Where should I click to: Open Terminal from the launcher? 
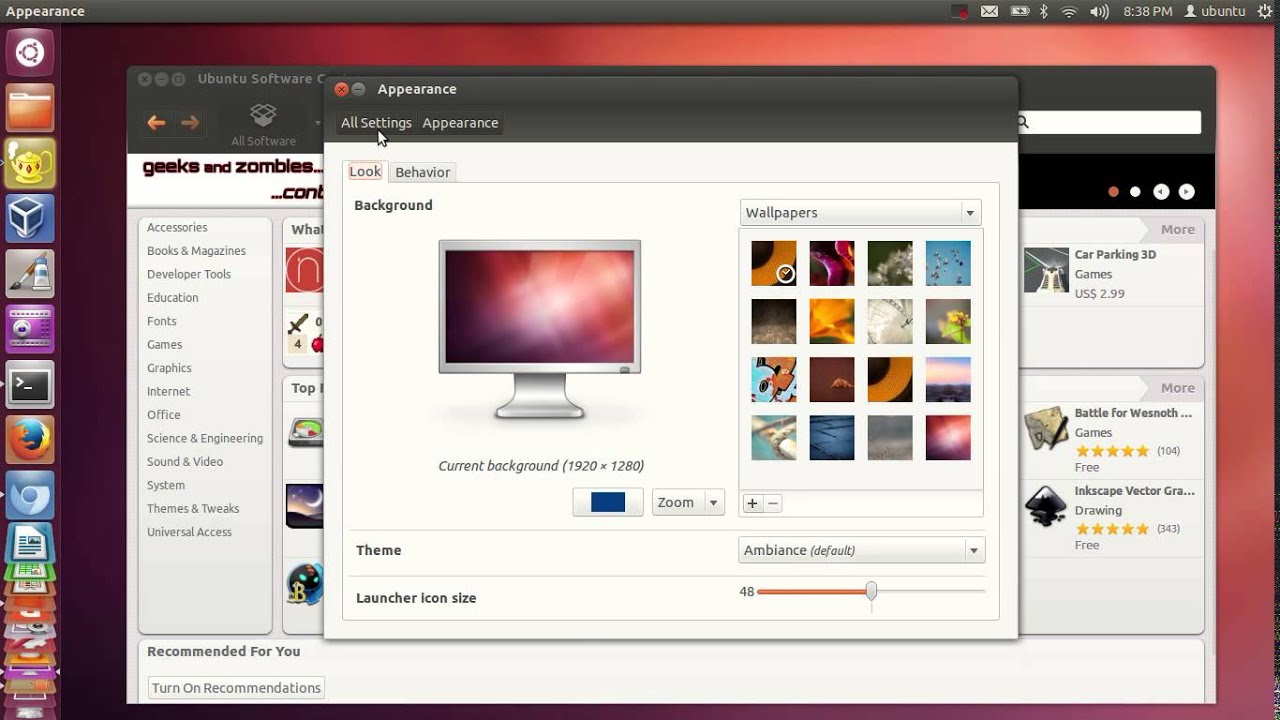[30, 384]
